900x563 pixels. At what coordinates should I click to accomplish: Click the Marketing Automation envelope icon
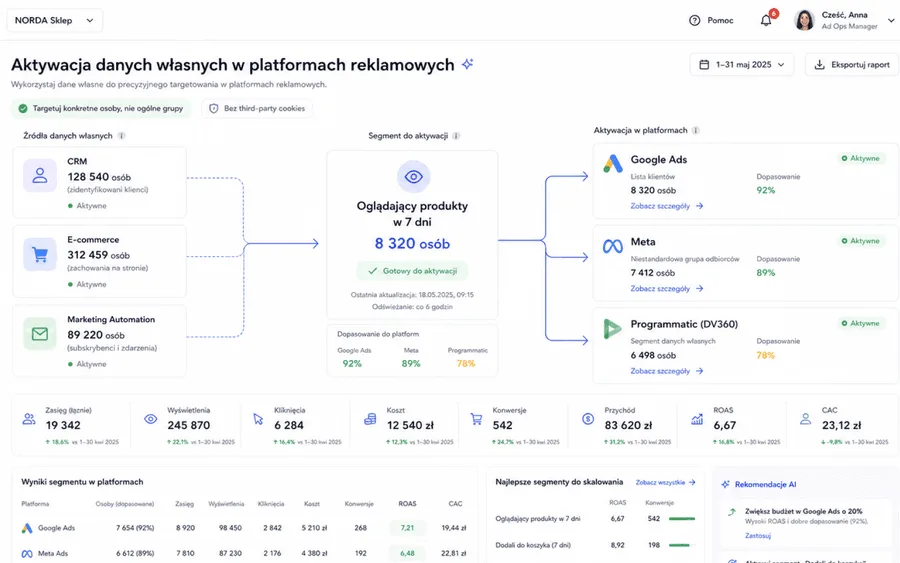(40, 333)
